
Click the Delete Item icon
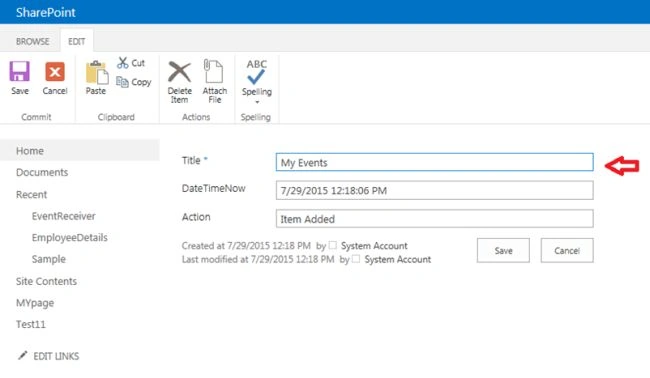[x=179, y=72]
